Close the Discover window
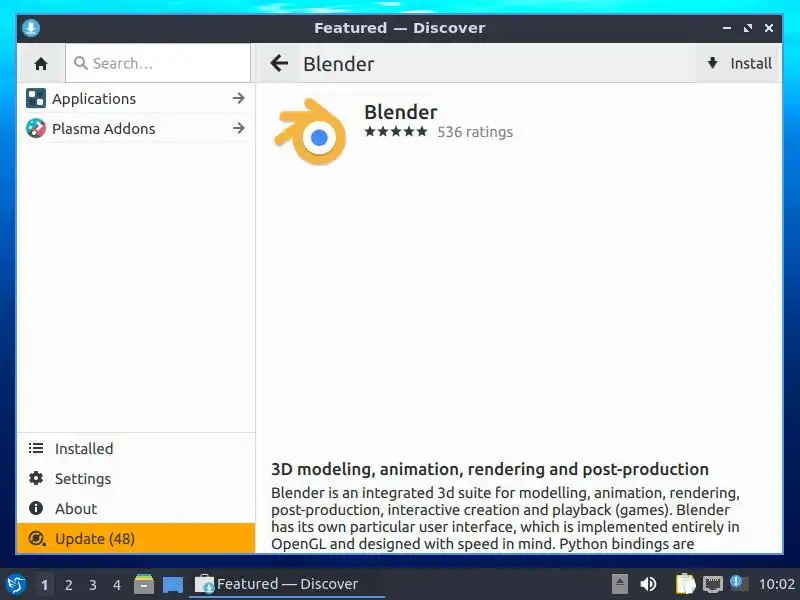 point(769,28)
